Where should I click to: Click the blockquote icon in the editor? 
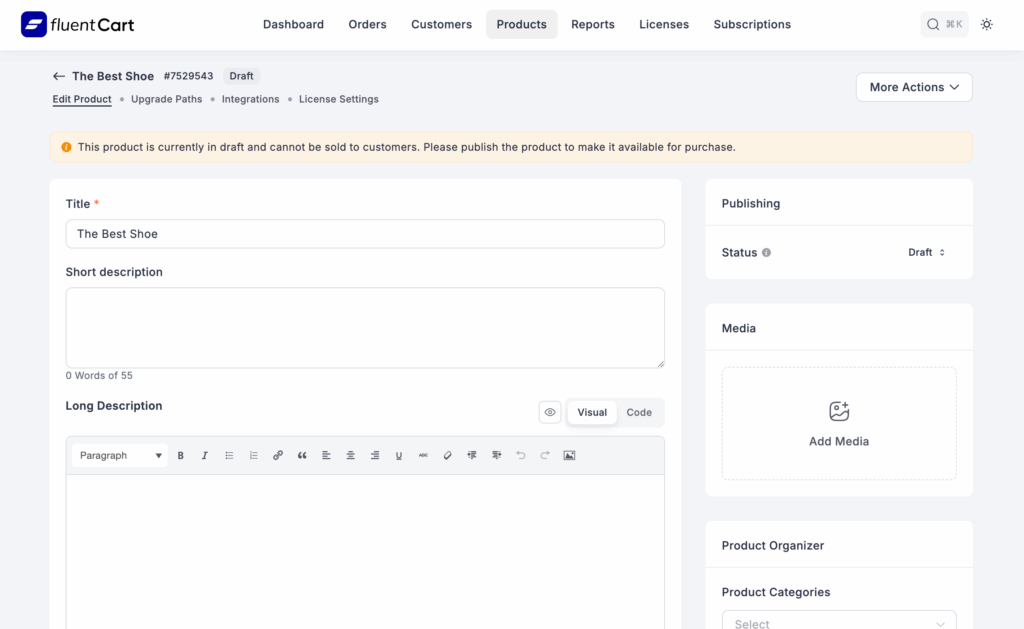pyautogui.click(x=302, y=456)
